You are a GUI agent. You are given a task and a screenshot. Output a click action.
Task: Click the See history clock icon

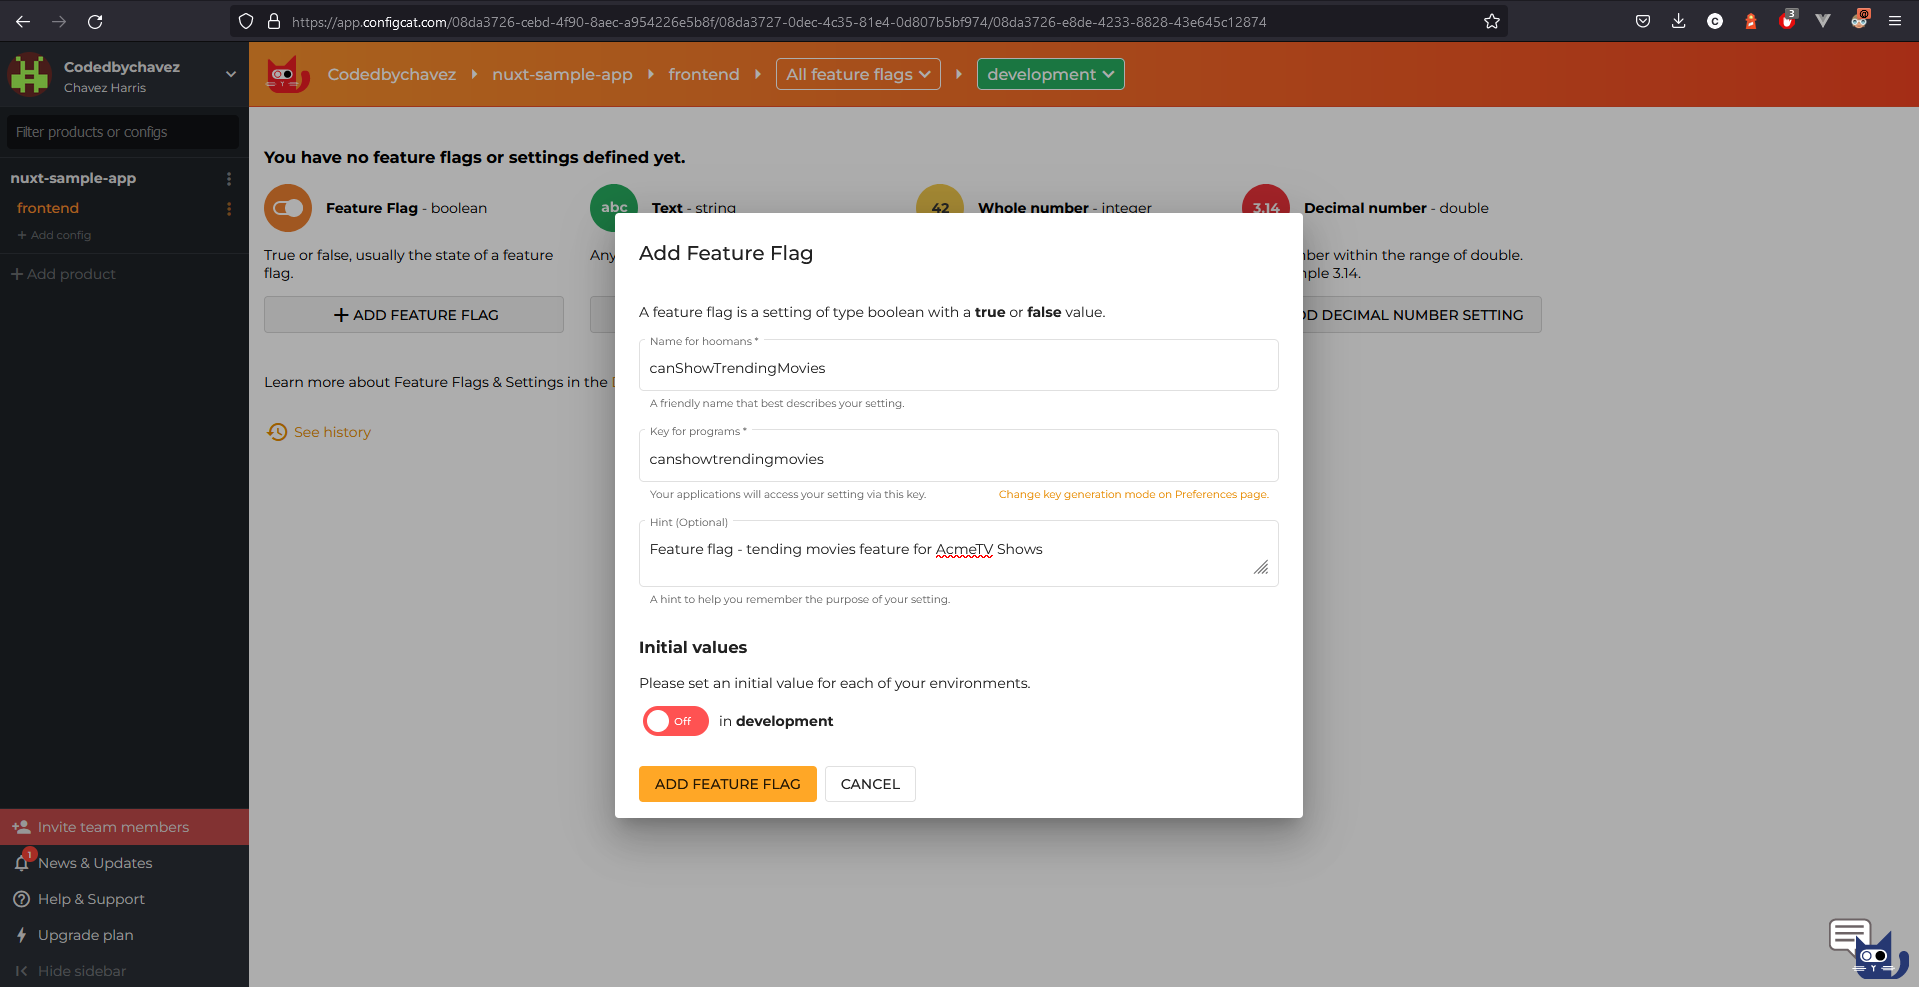[277, 431]
